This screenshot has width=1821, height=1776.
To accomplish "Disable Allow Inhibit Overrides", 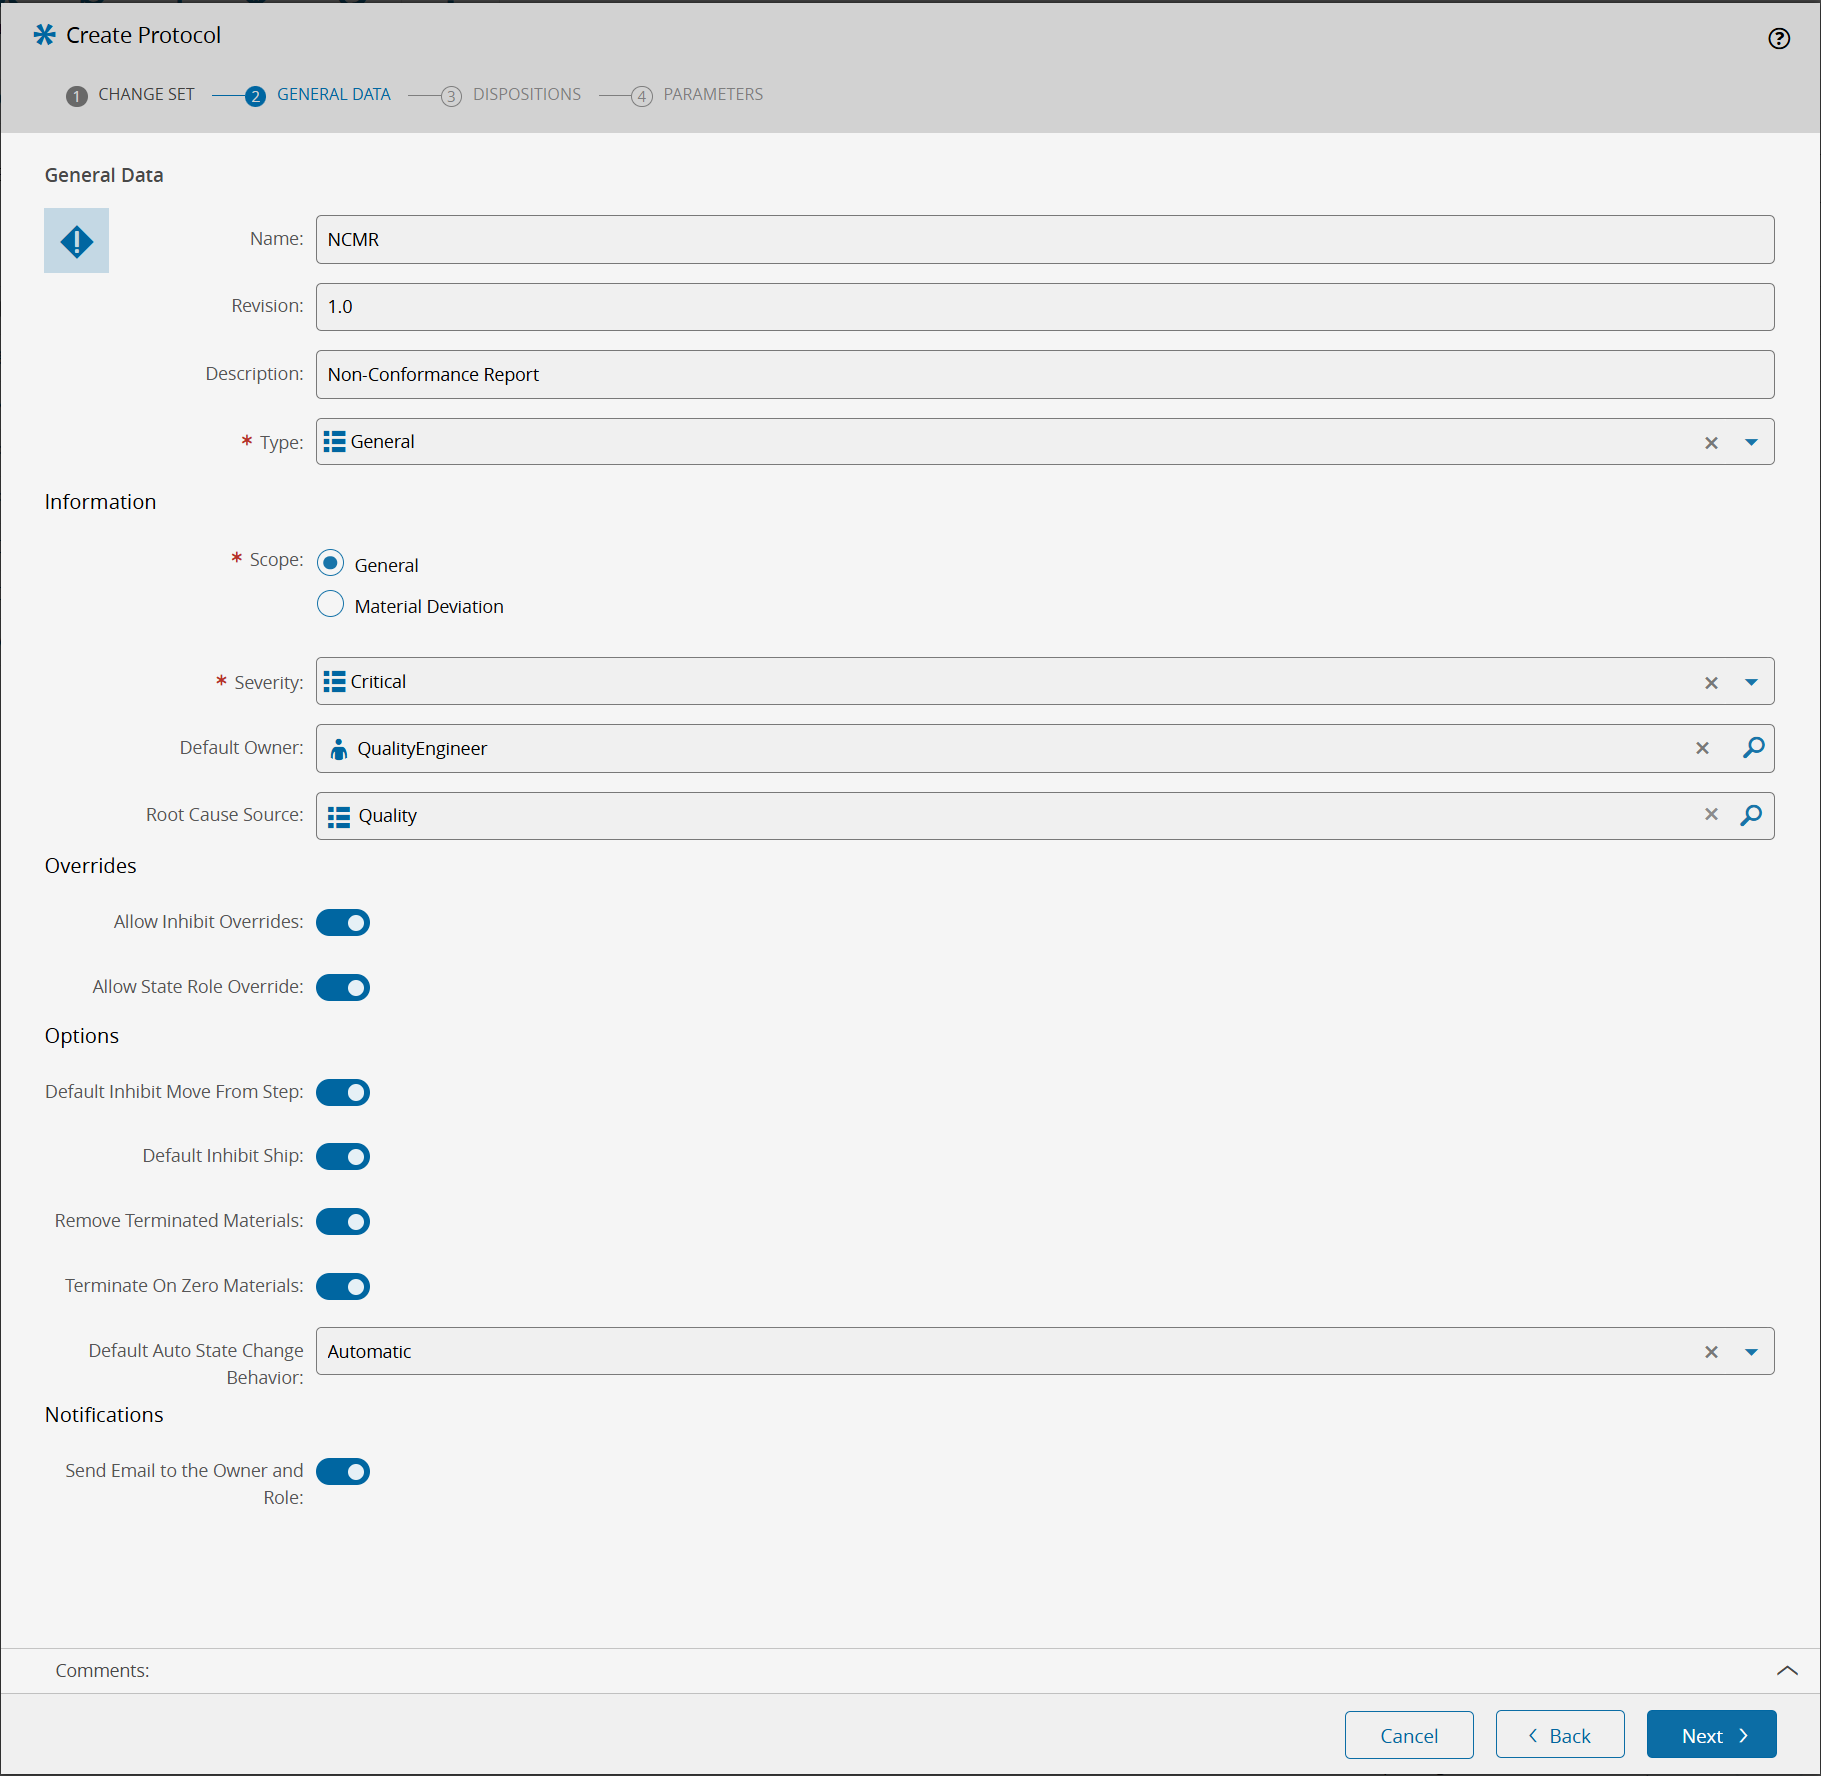I will click(x=343, y=922).
